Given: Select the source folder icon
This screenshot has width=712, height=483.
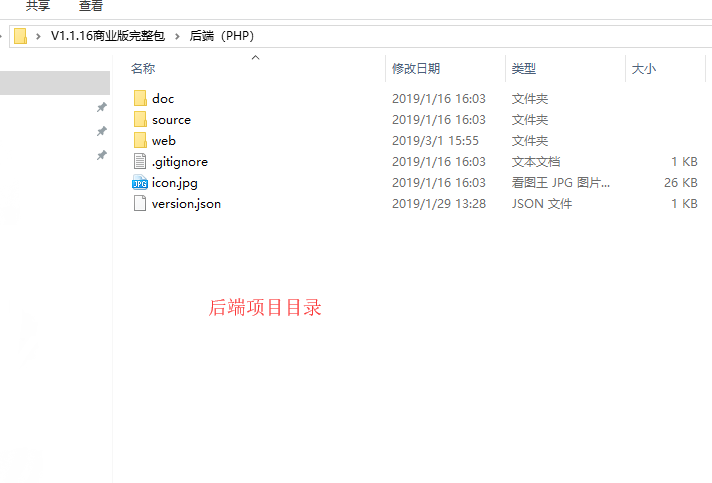Looking at the screenshot, I should click(140, 120).
